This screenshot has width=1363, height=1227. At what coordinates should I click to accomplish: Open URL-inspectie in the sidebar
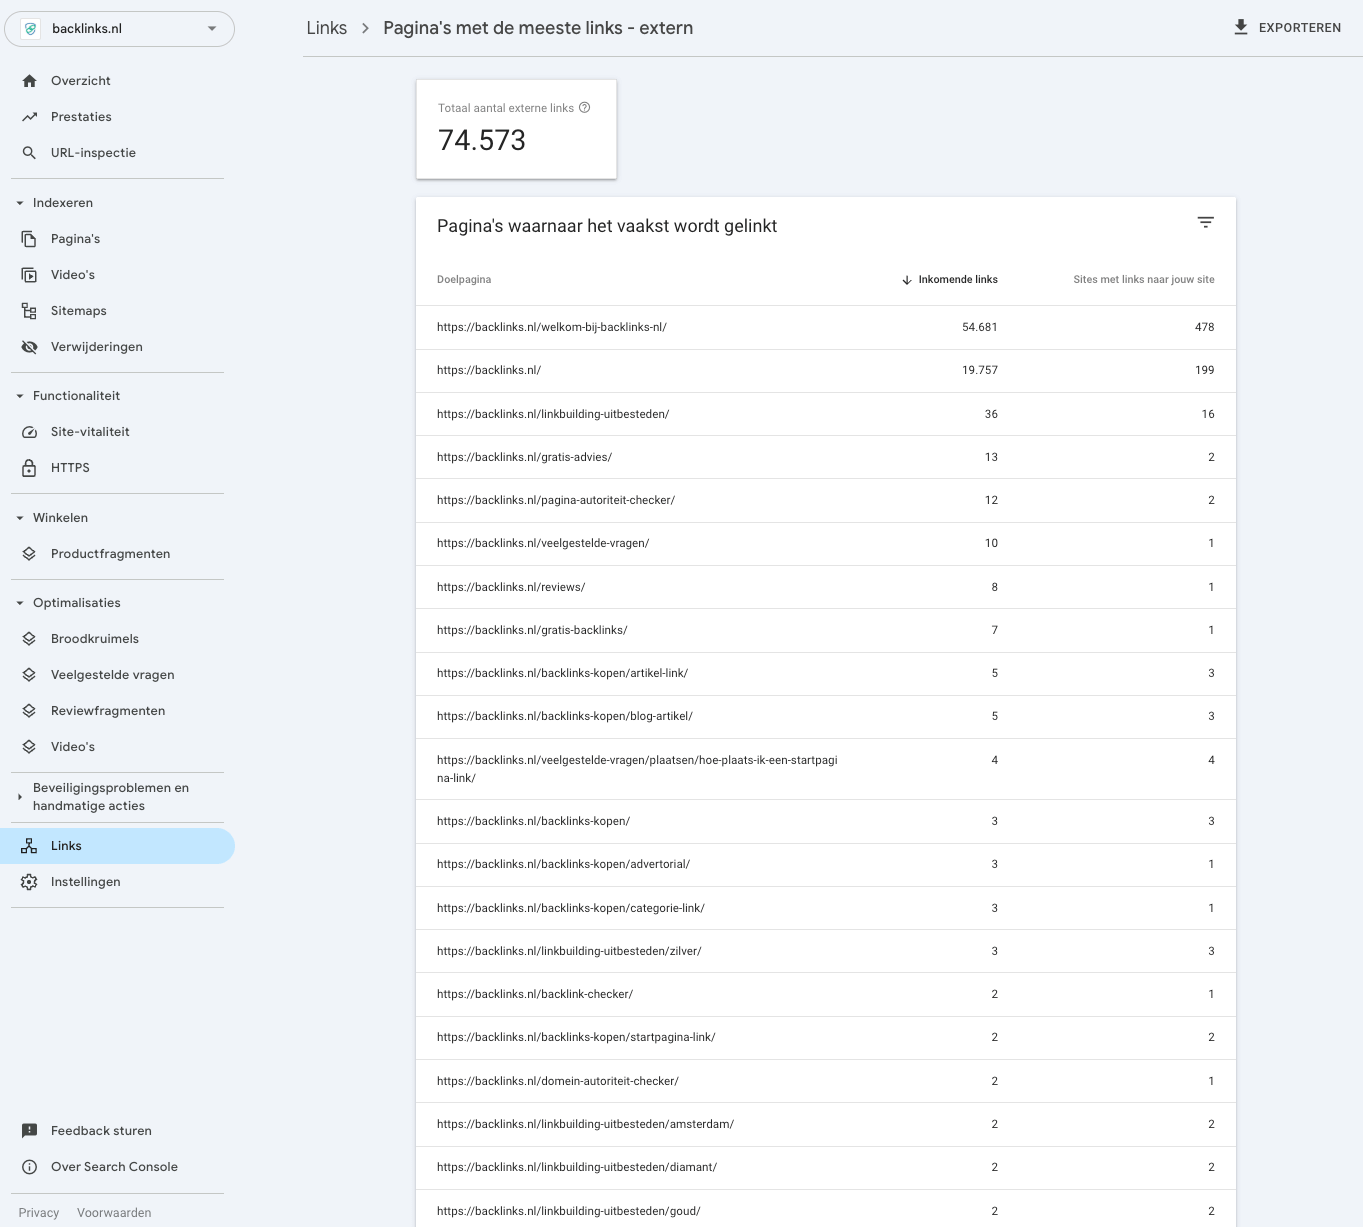93,152
